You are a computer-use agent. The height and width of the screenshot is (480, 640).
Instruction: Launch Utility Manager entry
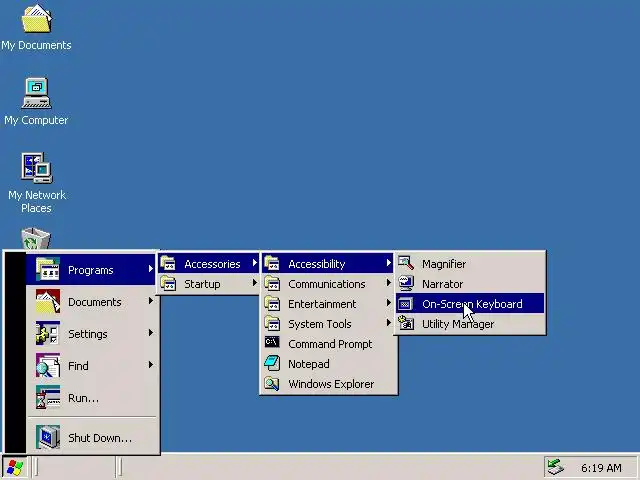pyautogui.click(x=470, y=324)
